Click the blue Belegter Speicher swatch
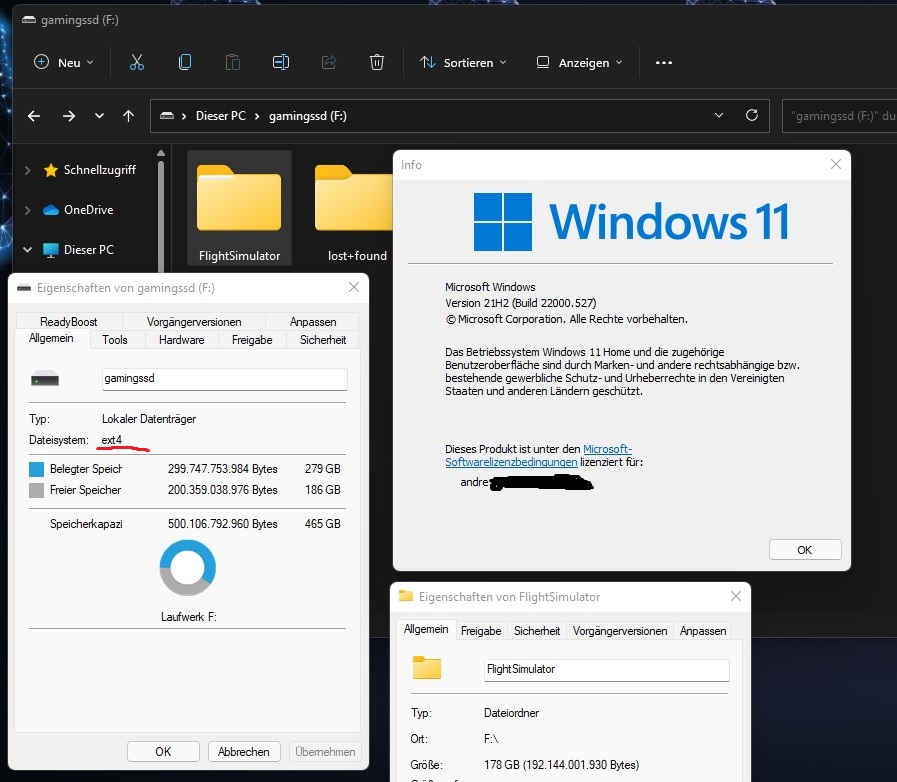 pyautogui.click(x=37, y=469)
